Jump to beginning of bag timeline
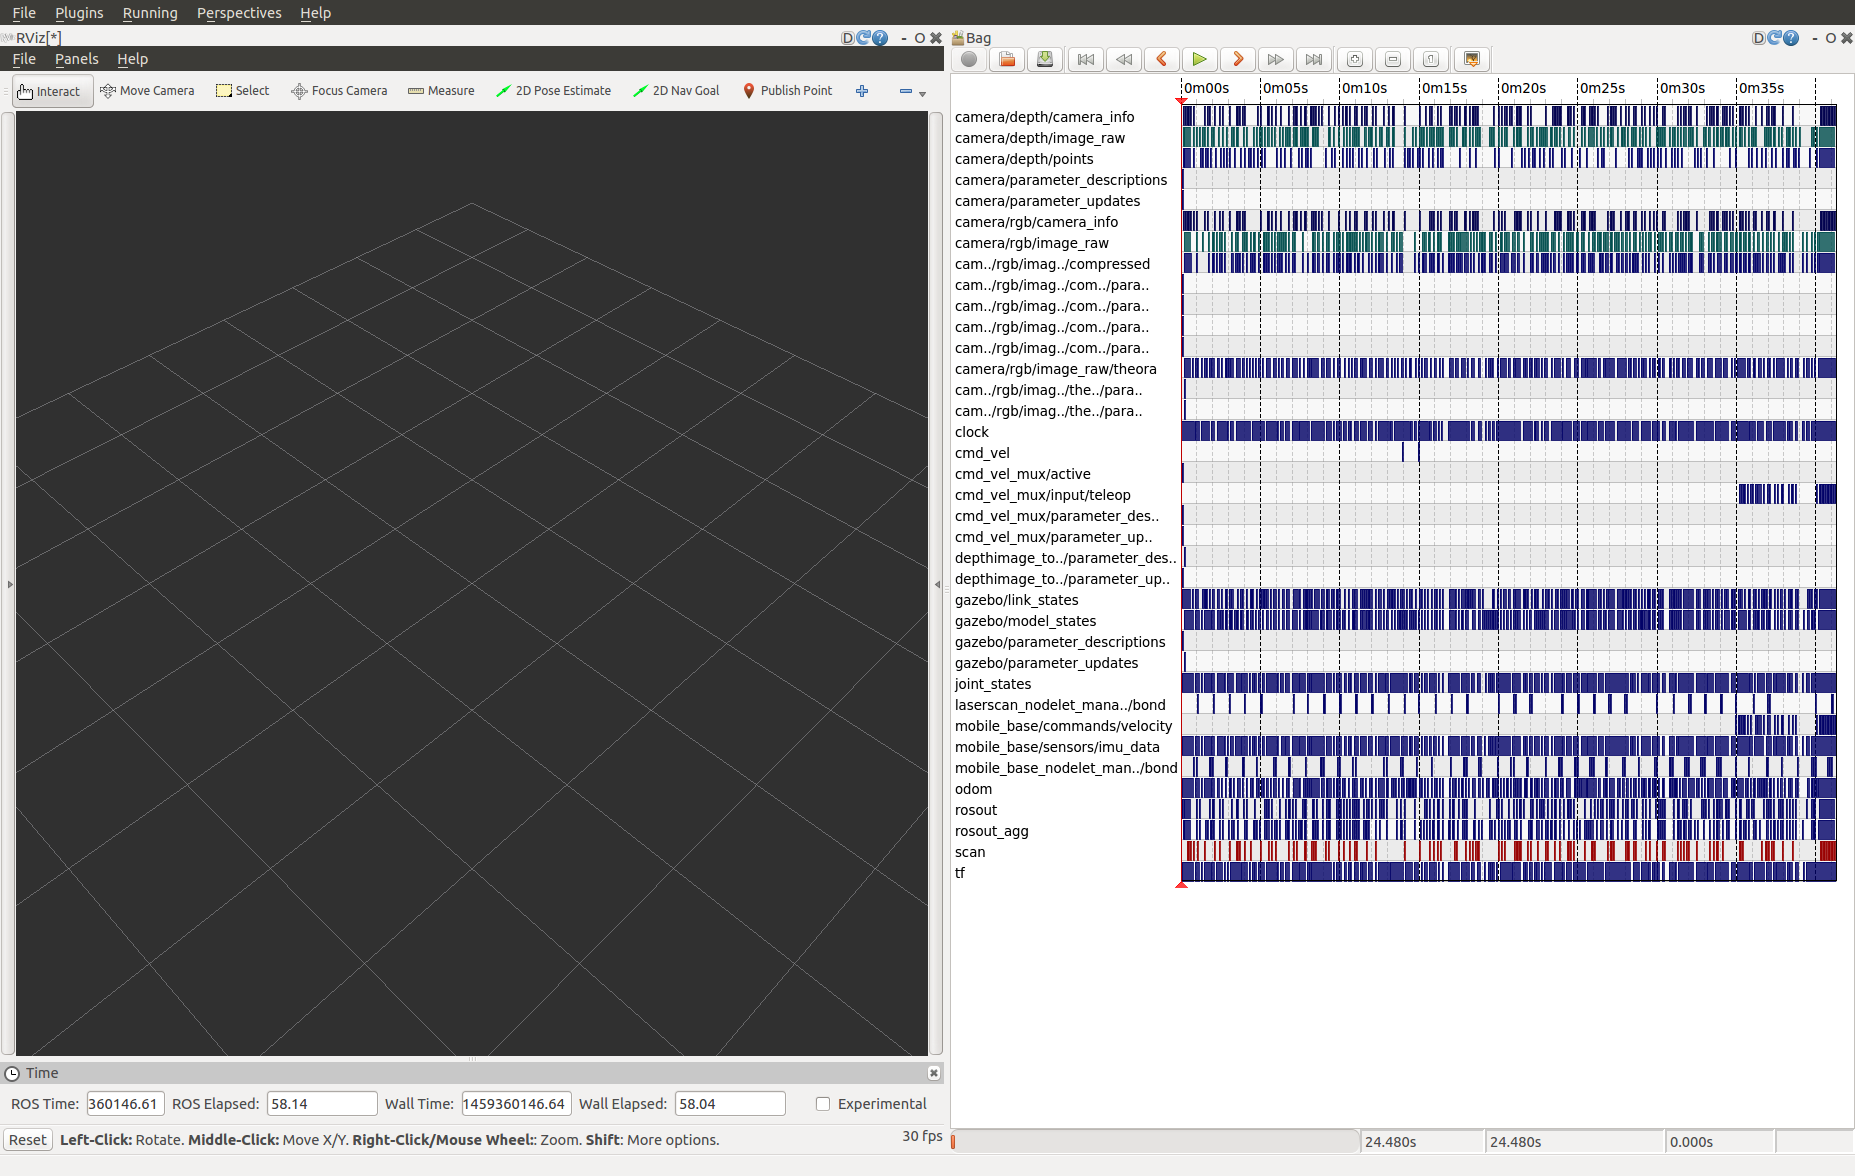This screenshot has width=1855, height=1176. [x=1085, y=60]
